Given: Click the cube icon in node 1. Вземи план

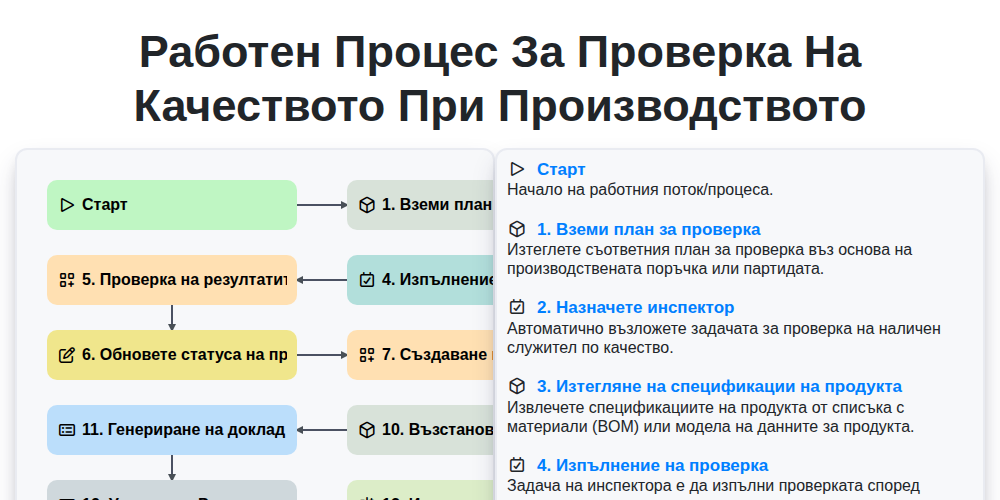Looking at the screenshot, I should 367,205.
